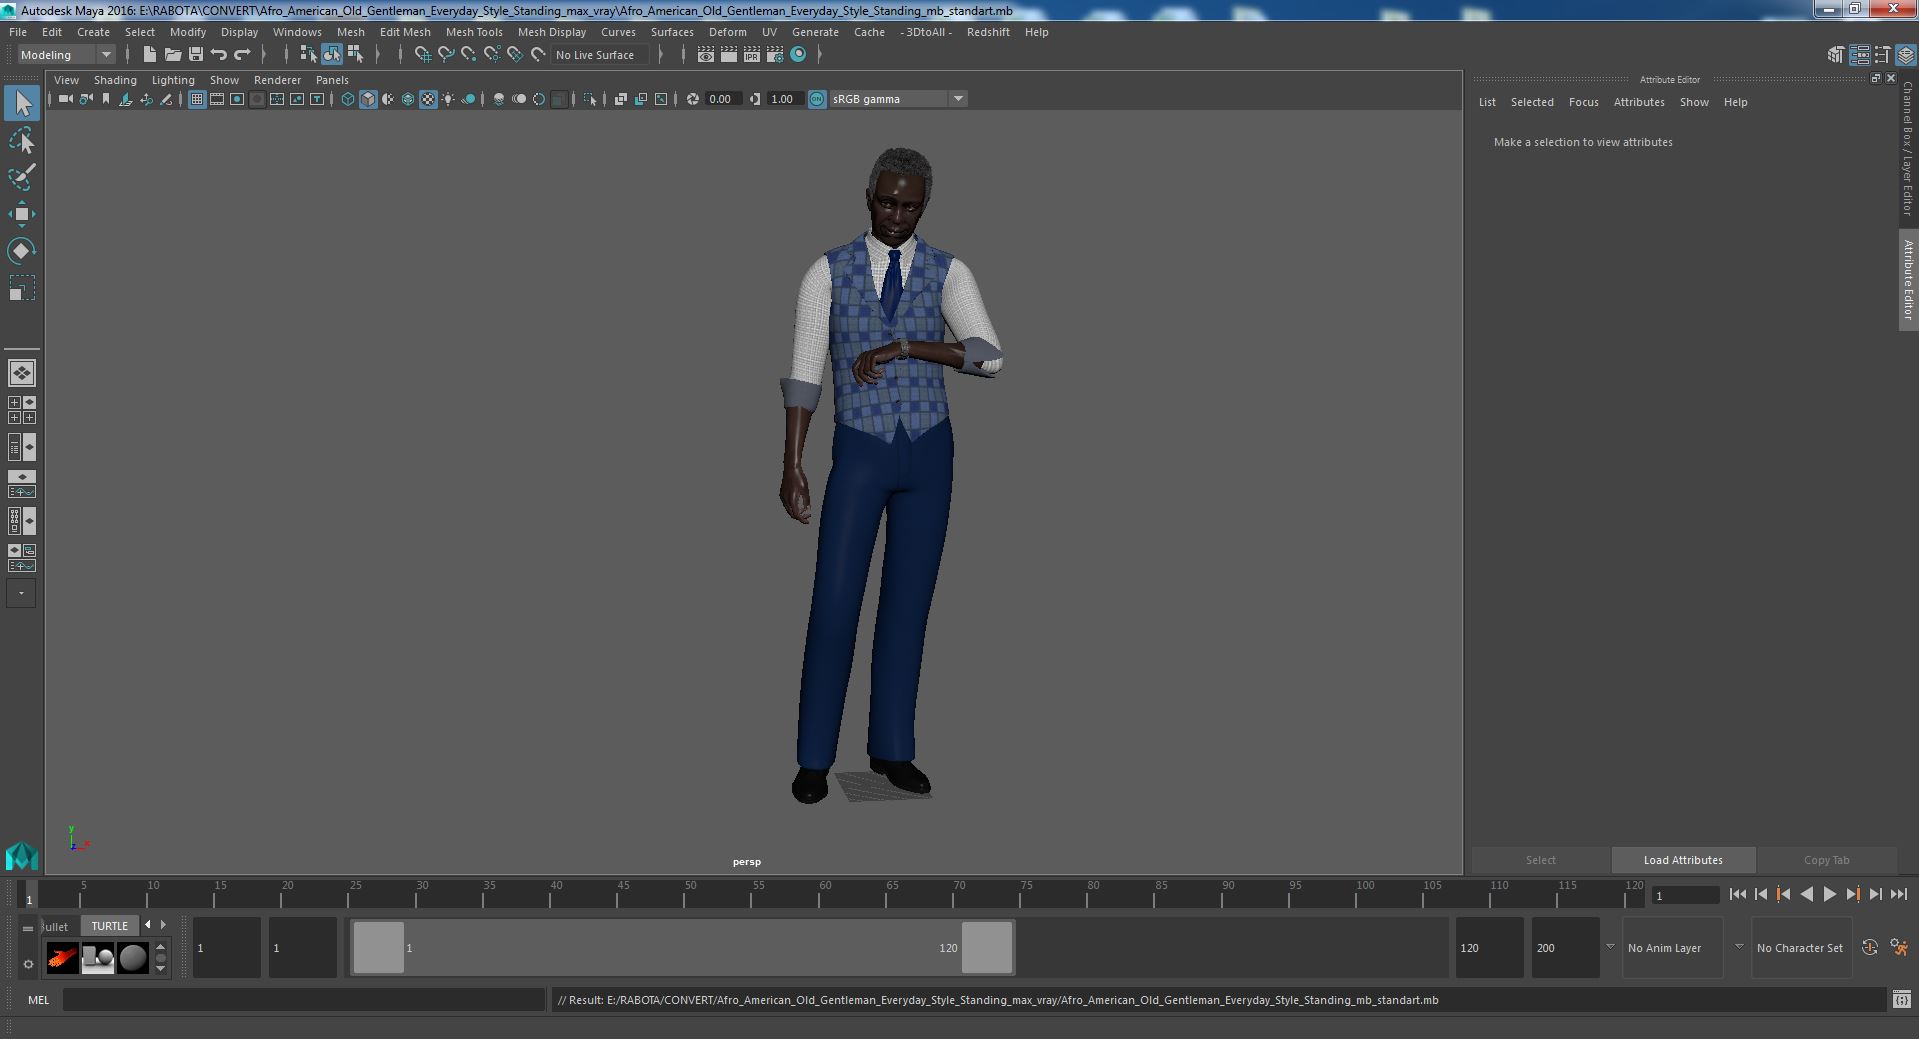The height and width of the screenshot is (1039, 1919).
Task: Grab the range slider left handle
Action: pos(379,947)
